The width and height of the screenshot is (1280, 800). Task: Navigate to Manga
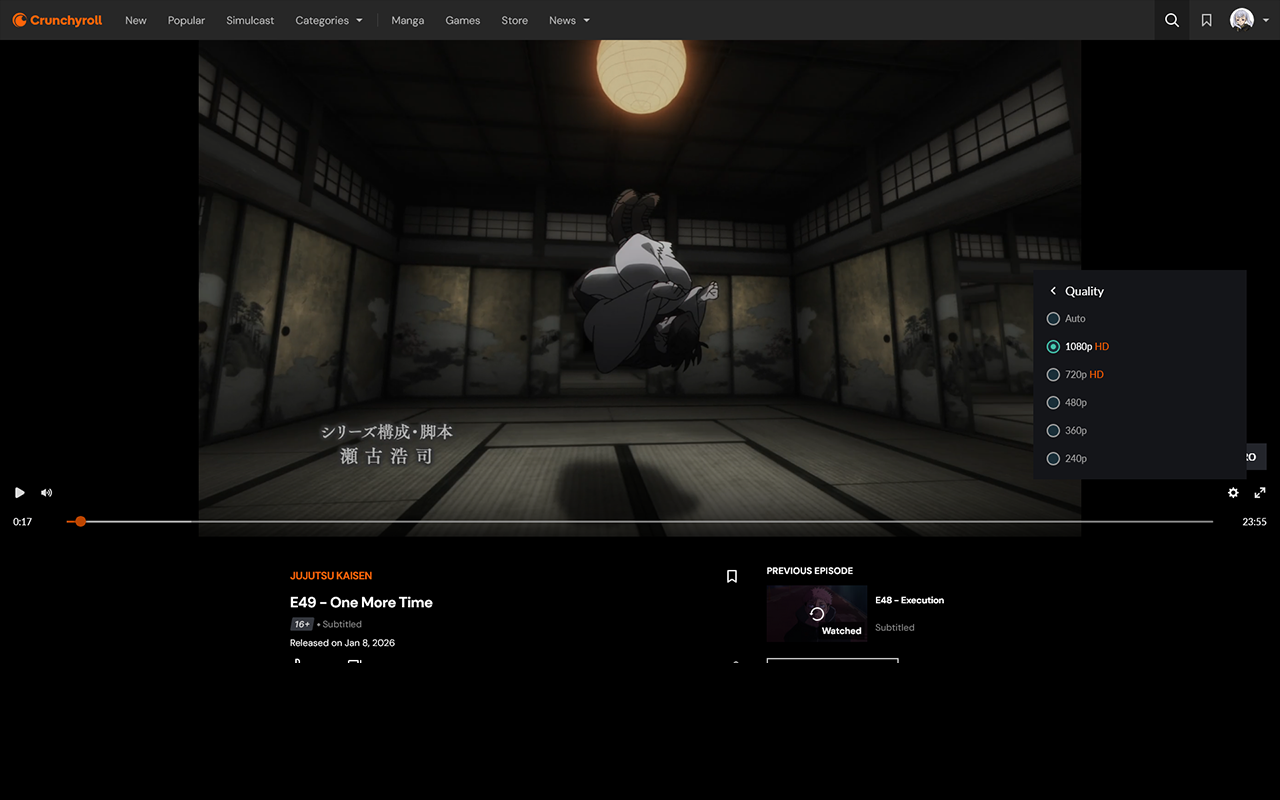pos(408,20)
